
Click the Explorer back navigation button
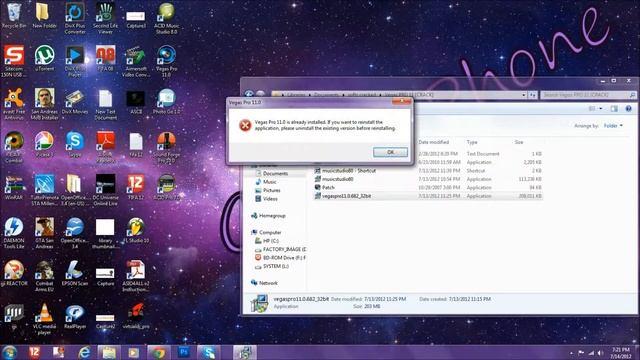pyautogui.click(x=249, y=94)
